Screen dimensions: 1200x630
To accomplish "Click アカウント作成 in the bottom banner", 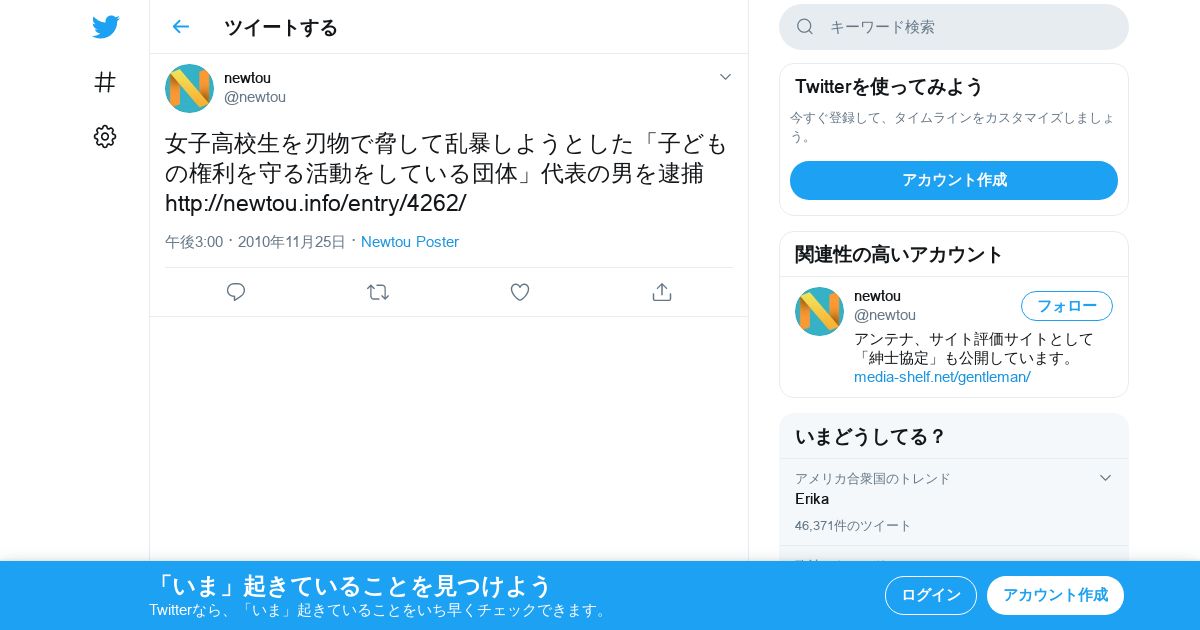I will click(x=1055, y=595).
